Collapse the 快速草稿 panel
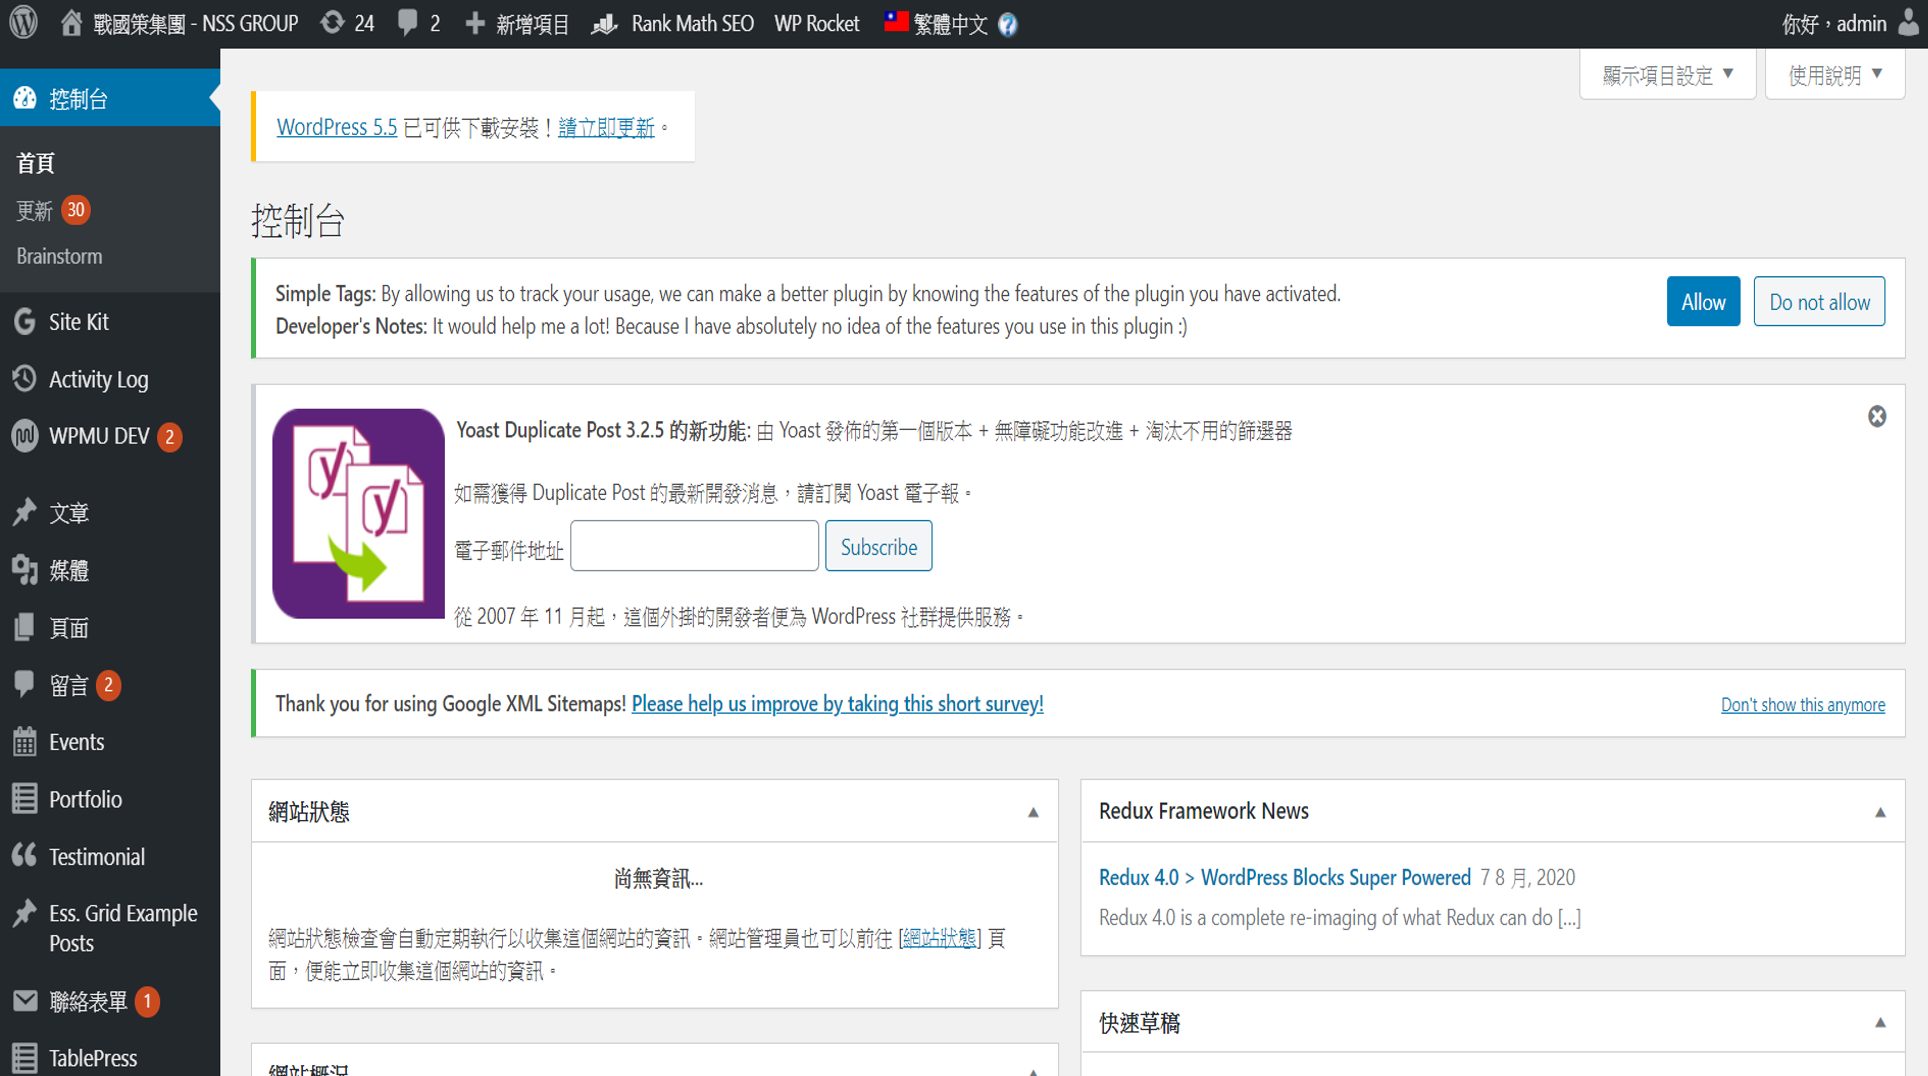Screen dimensions: 1928x1076 (1880, 1022)
